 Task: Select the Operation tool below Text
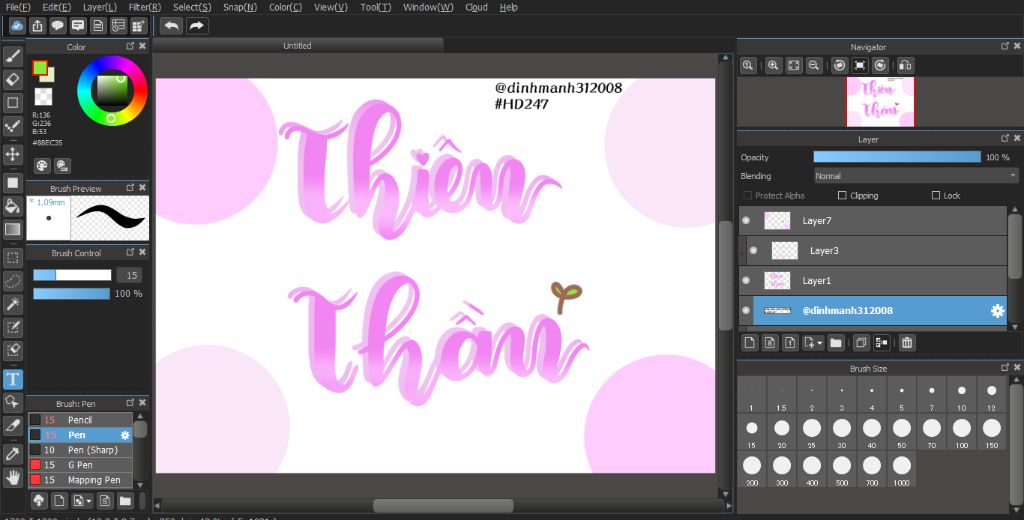click(x=12, y=402)
